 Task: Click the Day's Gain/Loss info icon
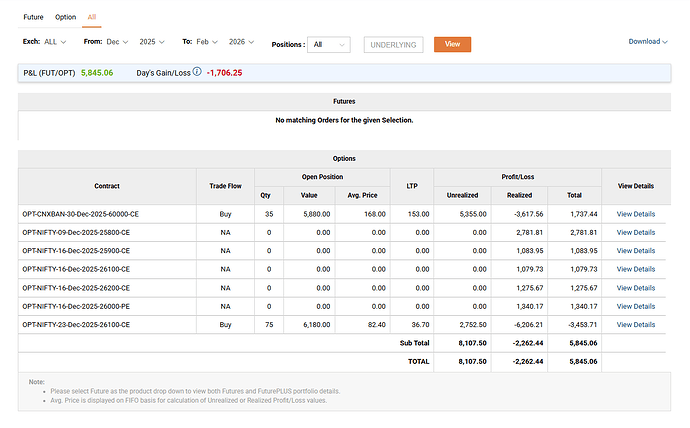pos(197,72)
